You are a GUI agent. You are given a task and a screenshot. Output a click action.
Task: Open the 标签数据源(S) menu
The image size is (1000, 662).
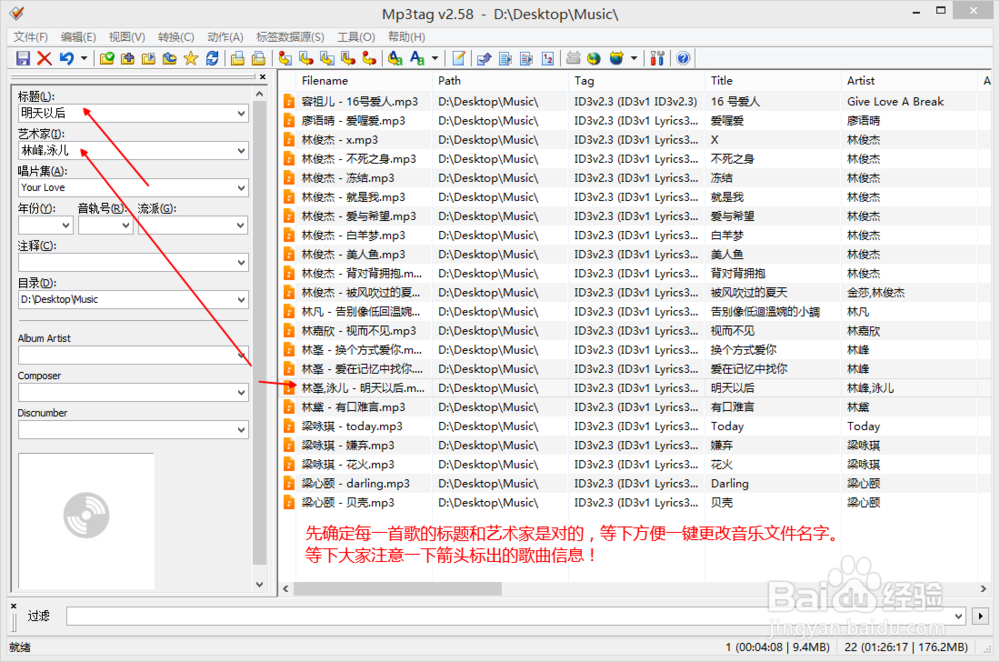[x=290, y=37]
